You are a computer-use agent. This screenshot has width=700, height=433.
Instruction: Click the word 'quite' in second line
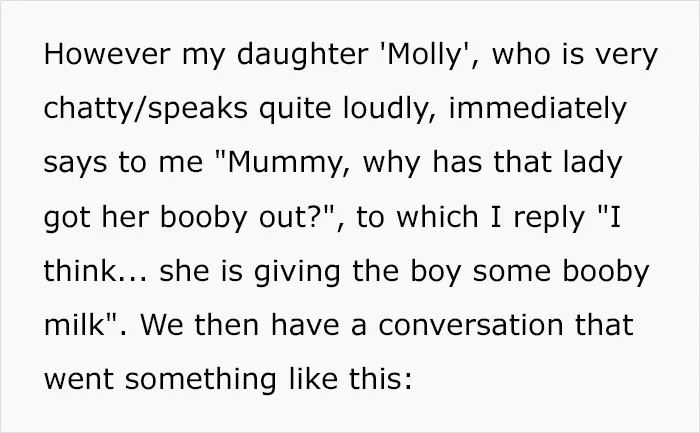click(295, 110)
